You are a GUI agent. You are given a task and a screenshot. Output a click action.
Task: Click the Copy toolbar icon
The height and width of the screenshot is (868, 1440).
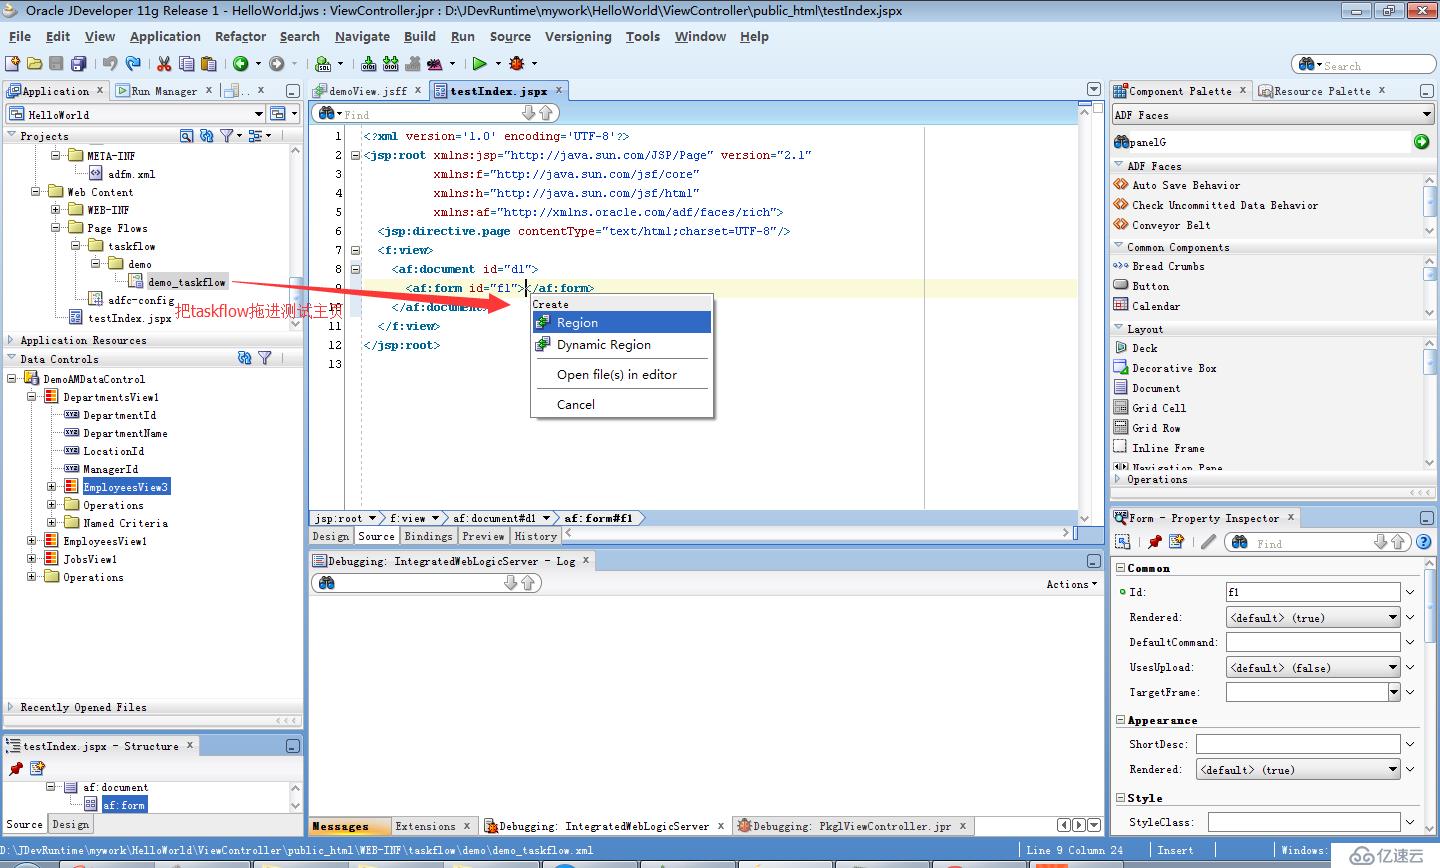click(186, 64)
